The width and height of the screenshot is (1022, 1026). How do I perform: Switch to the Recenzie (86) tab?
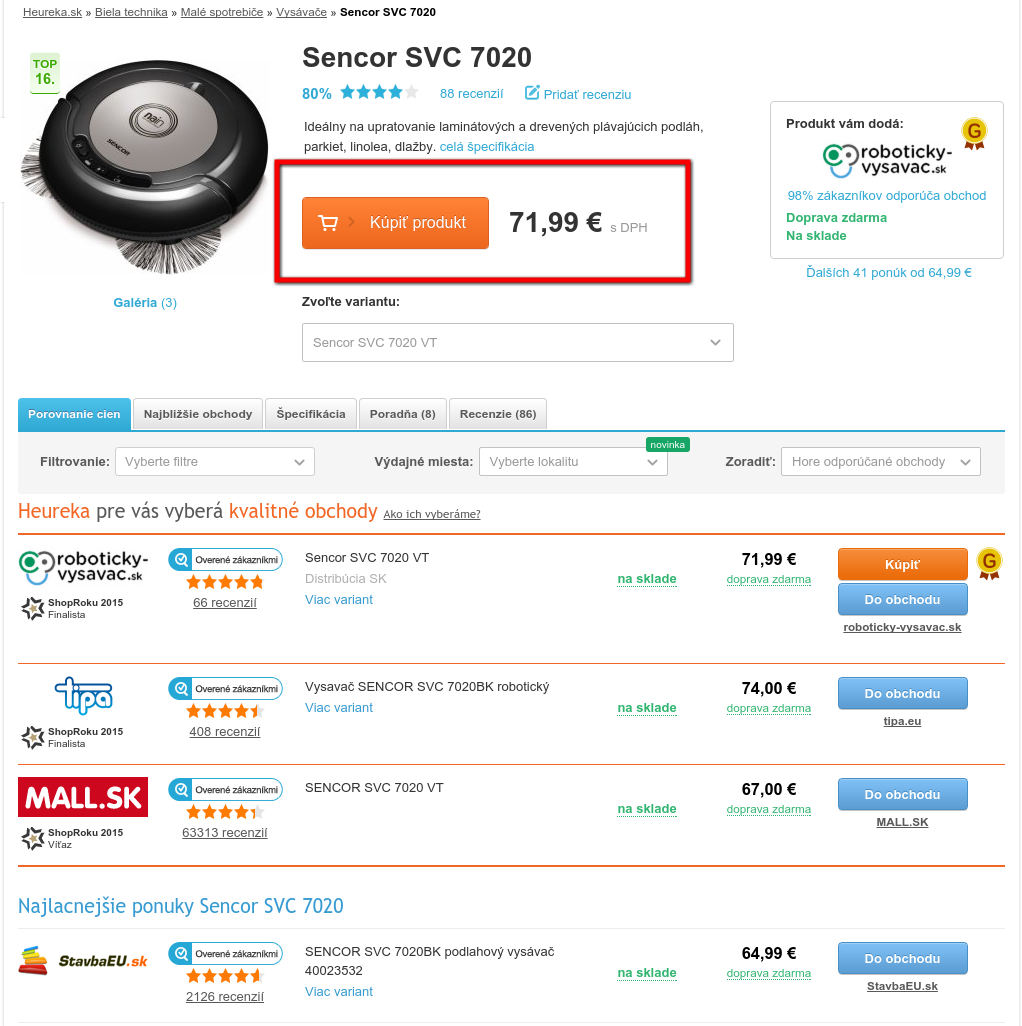[x=498, y=414]
